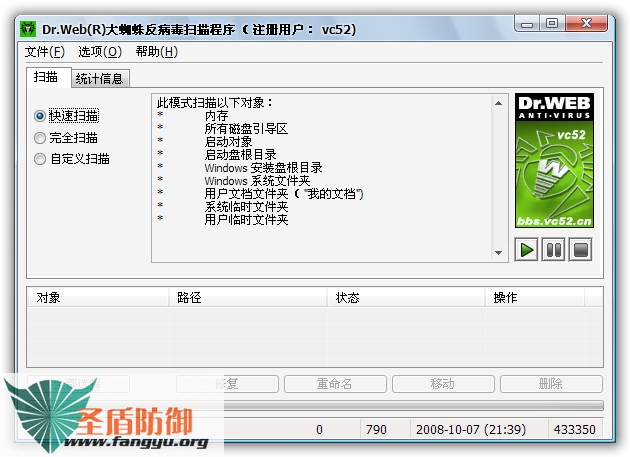Sort by 路径 column header
Screen dimensions: 630x457
pos(248,297)
